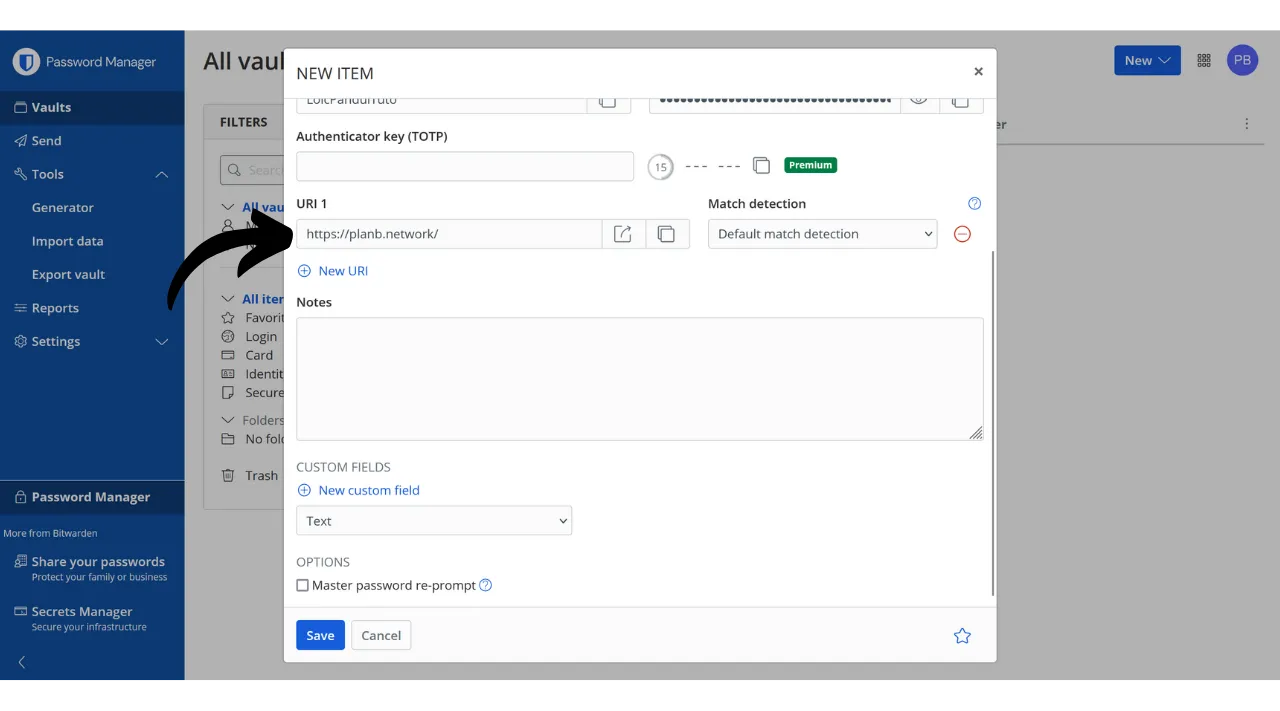Copy the URI 1 value icon
The image size is (1280, 711).
click(667, 234)
